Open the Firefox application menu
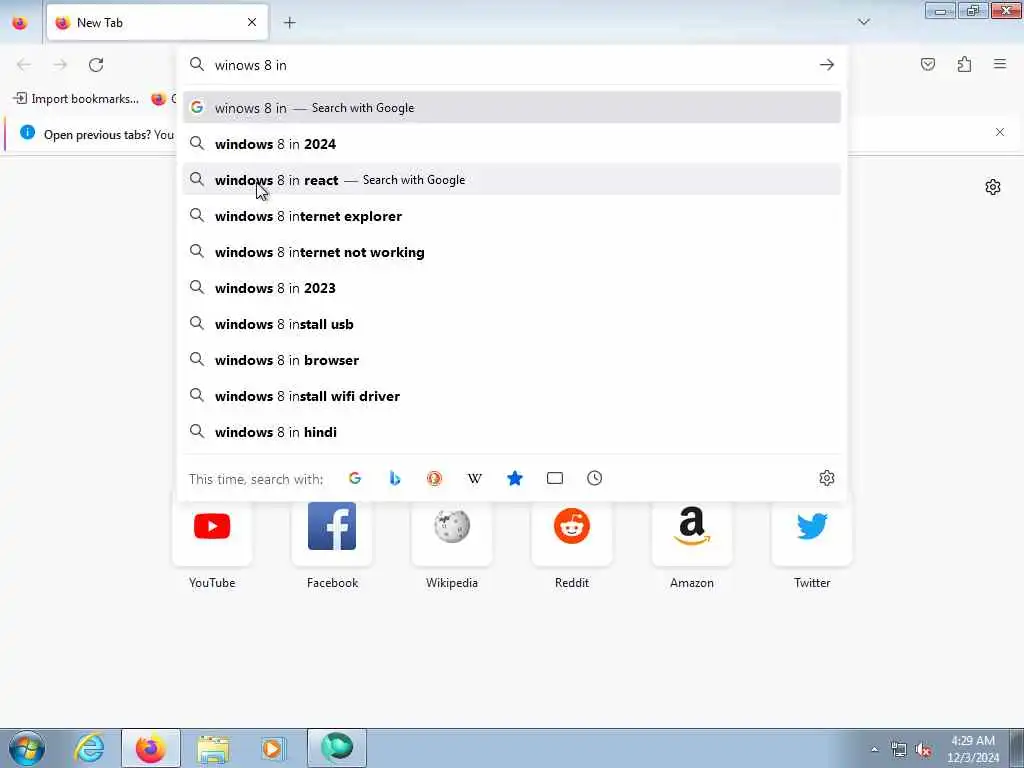Viewport: 1024px width, 768px height. click(1000, 64)
